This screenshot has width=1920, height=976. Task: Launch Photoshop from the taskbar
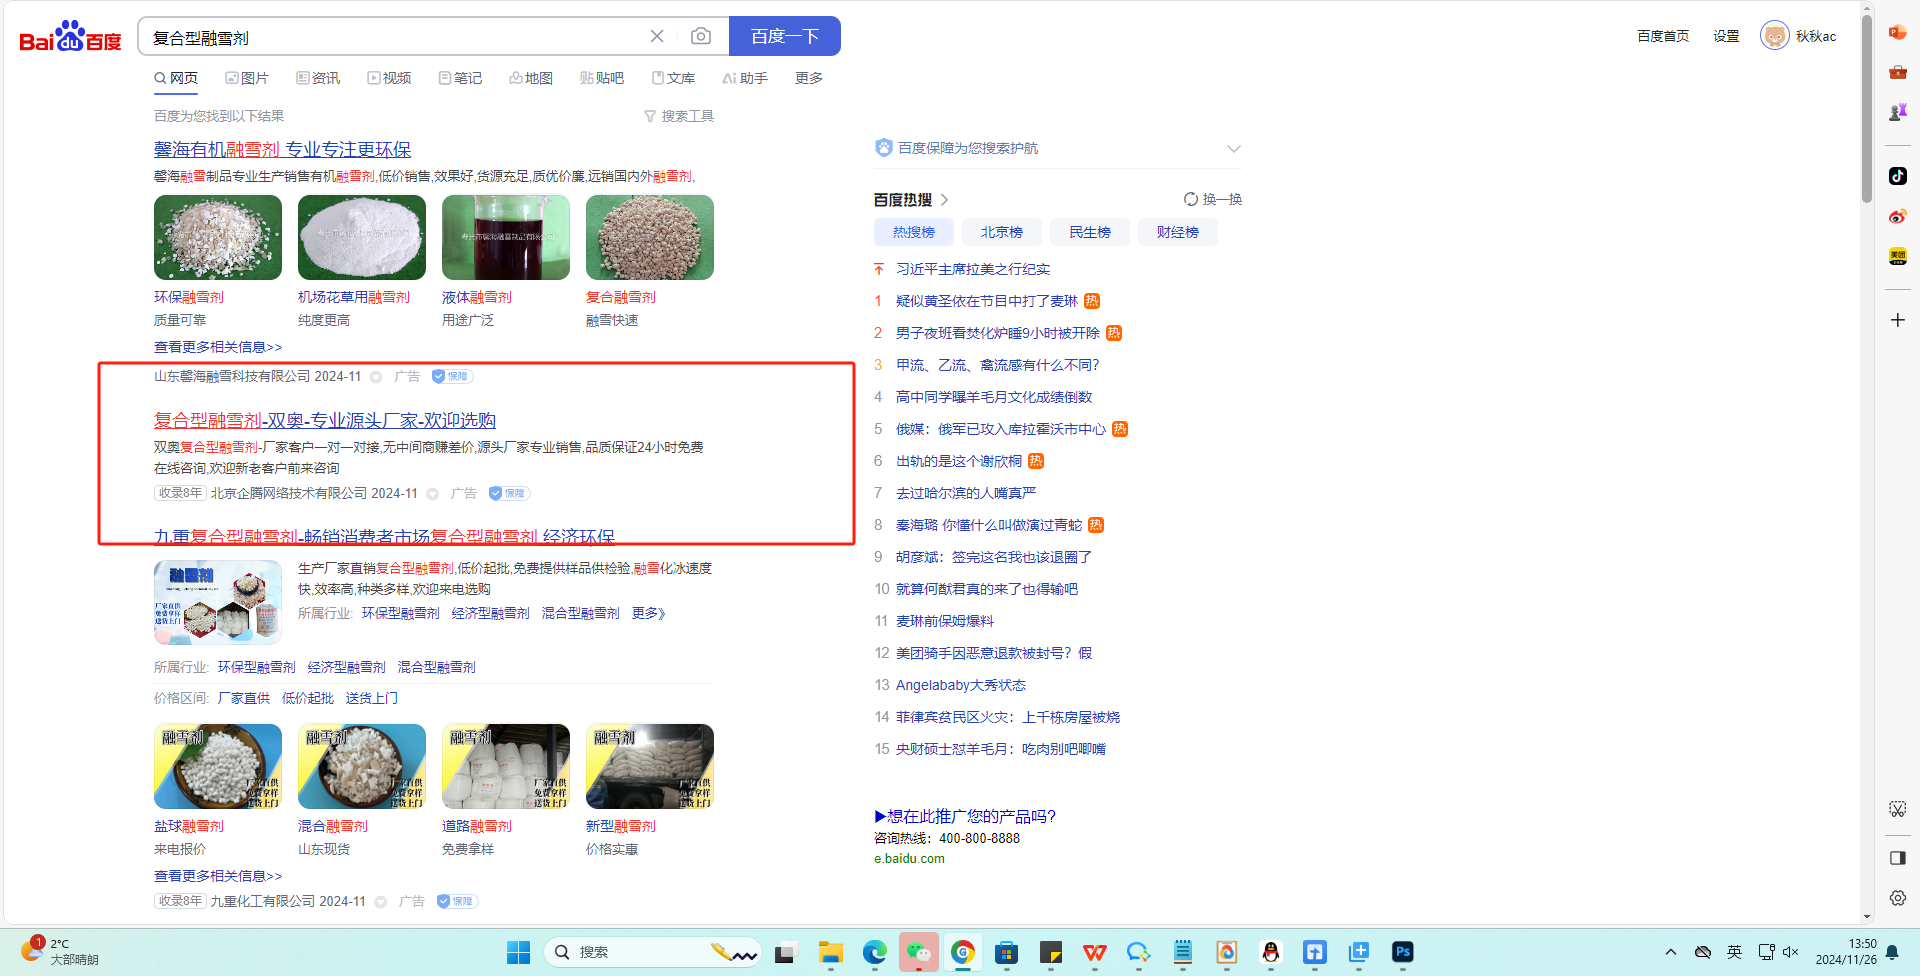pyautogui.click(x=1402, y=952)
